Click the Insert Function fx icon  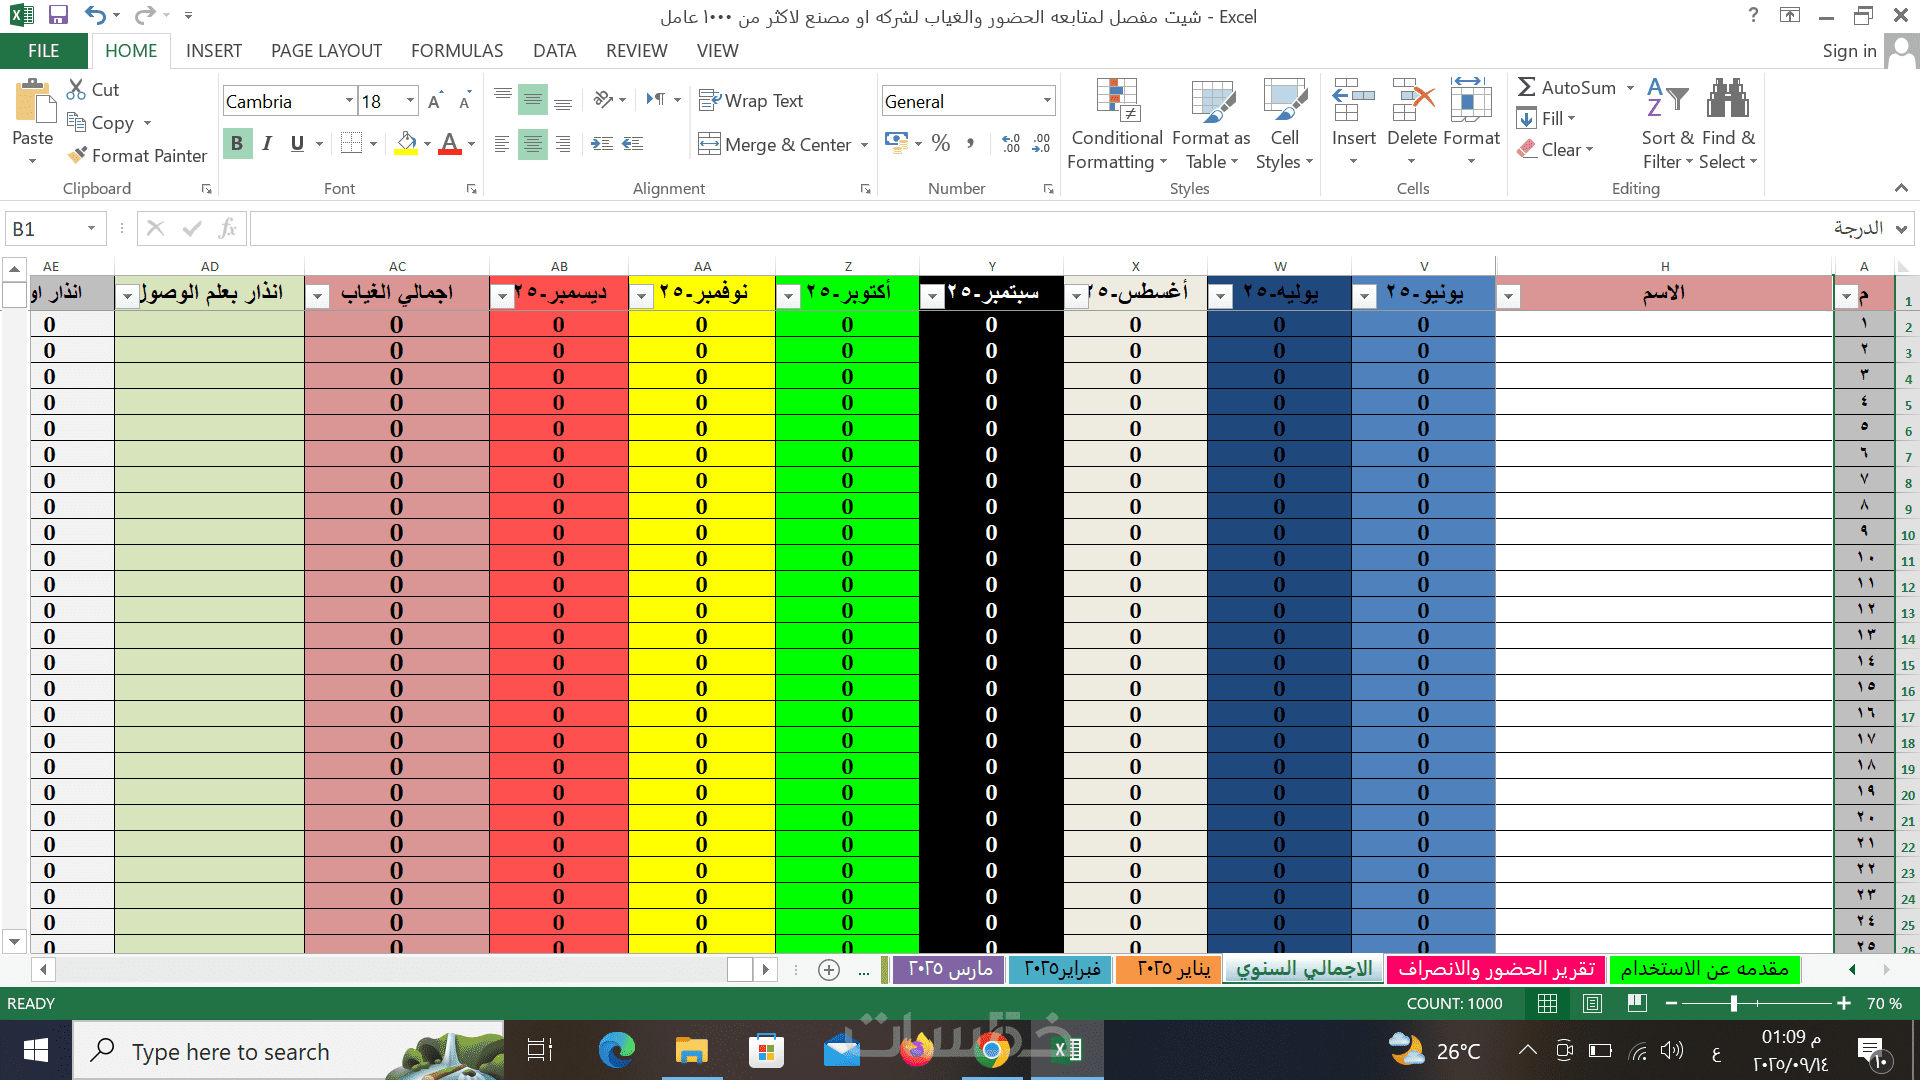pyautogui.click(x=228, y=229)
